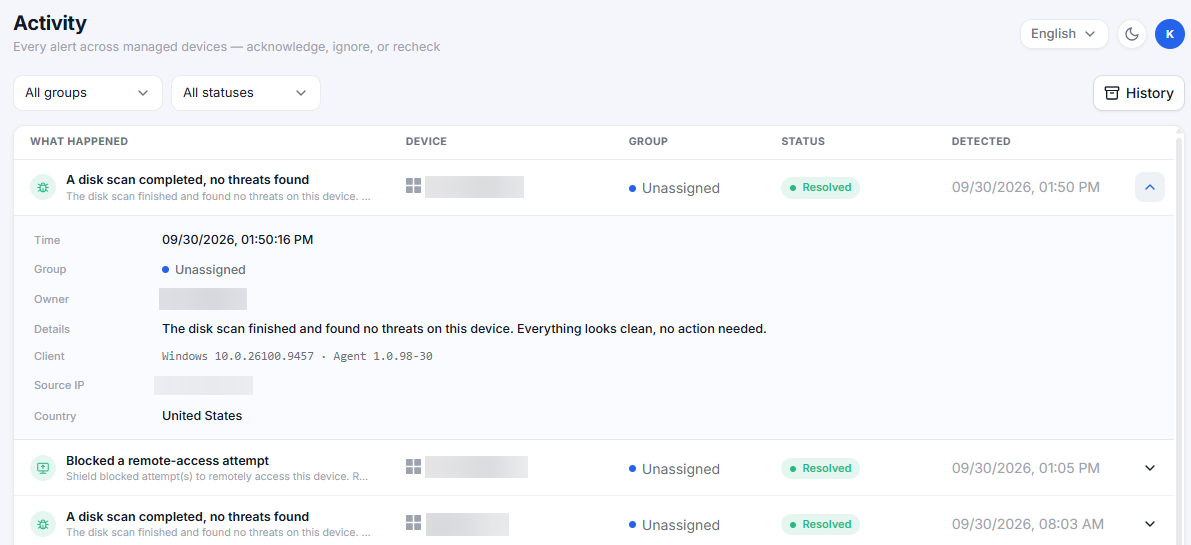The height and width of the screenshot is (545, 1191).
Task: Click the archive icon in the History button
Action: point(1112,93)
